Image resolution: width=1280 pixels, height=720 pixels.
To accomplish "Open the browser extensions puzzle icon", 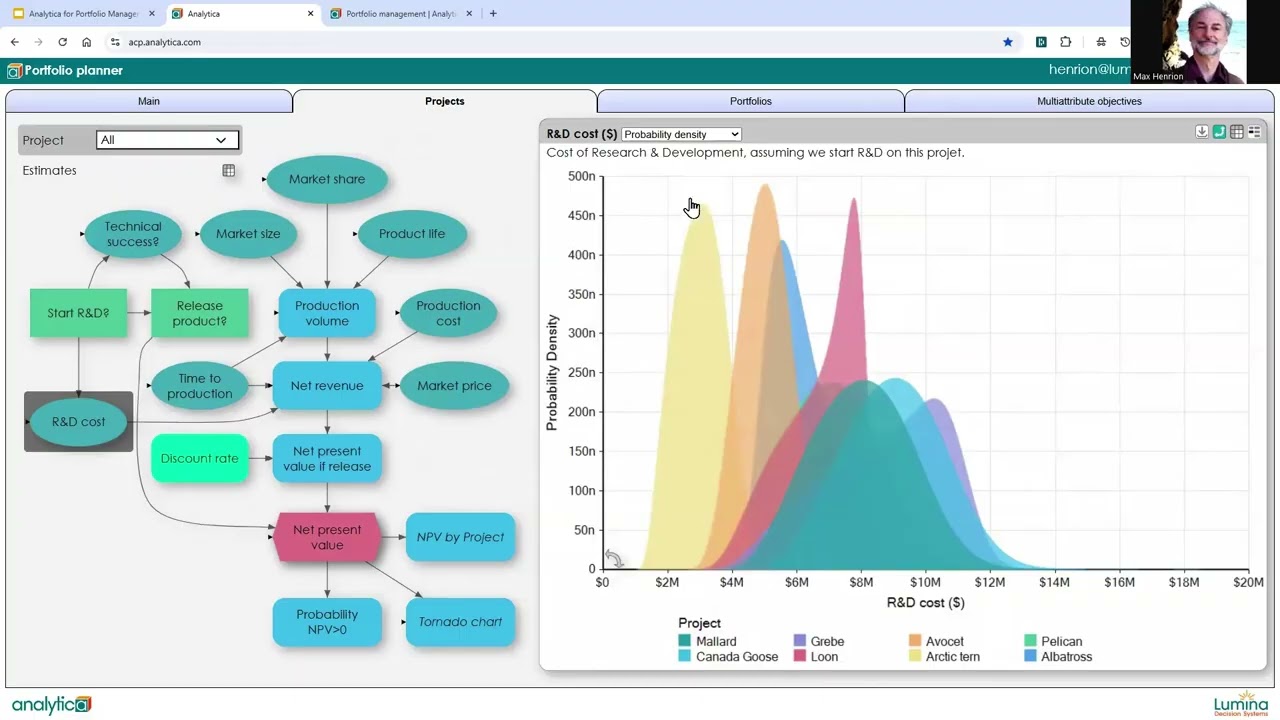I will (x=1065, y=42).
